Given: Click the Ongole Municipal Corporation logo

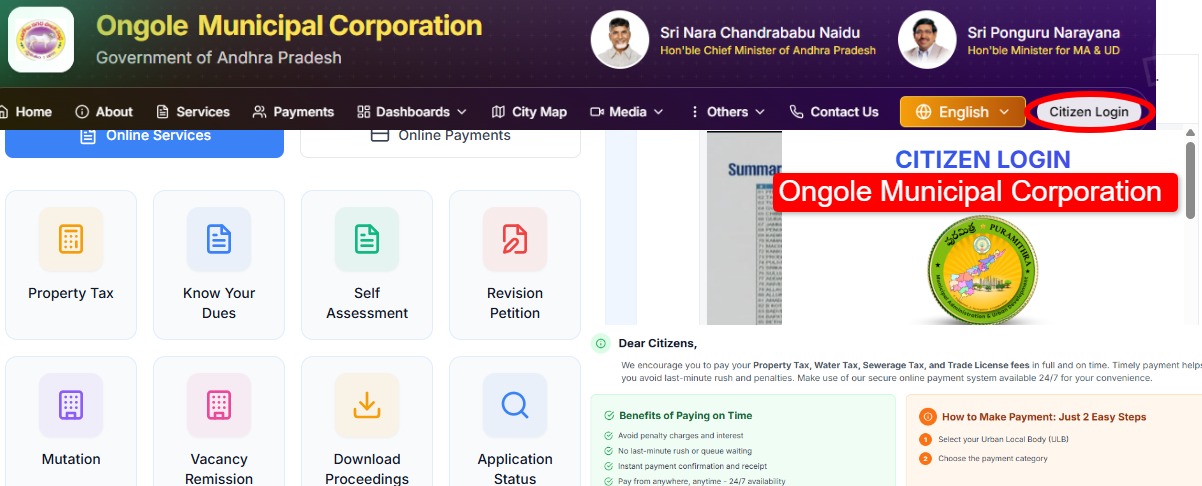Looking at the screenshot, I should pyautogui.click(x=41, y=40).
